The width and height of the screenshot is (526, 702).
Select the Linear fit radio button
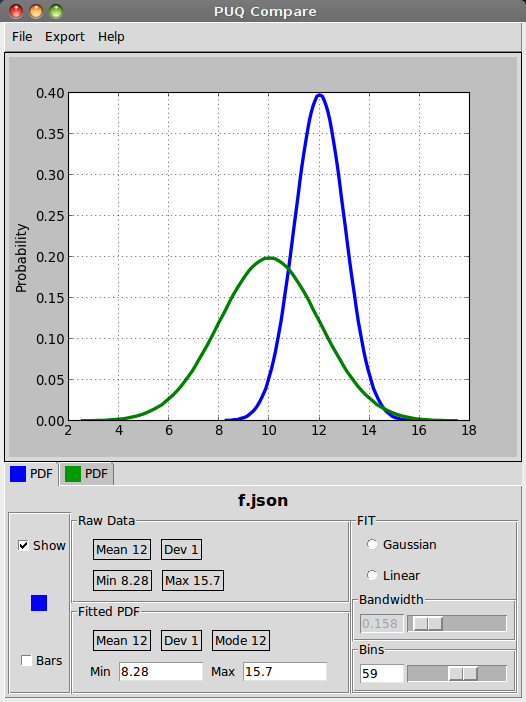click(x=372, y=575)
